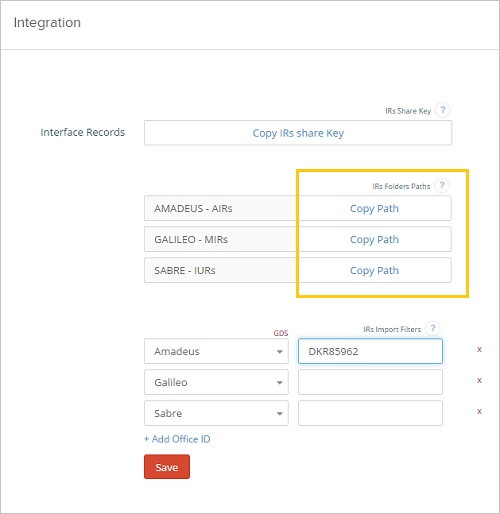Image resolution: width=500 pixels, height=514 pixels.
Task: Click the Sabre import filter input field
Action: click(x=370, y=413)
